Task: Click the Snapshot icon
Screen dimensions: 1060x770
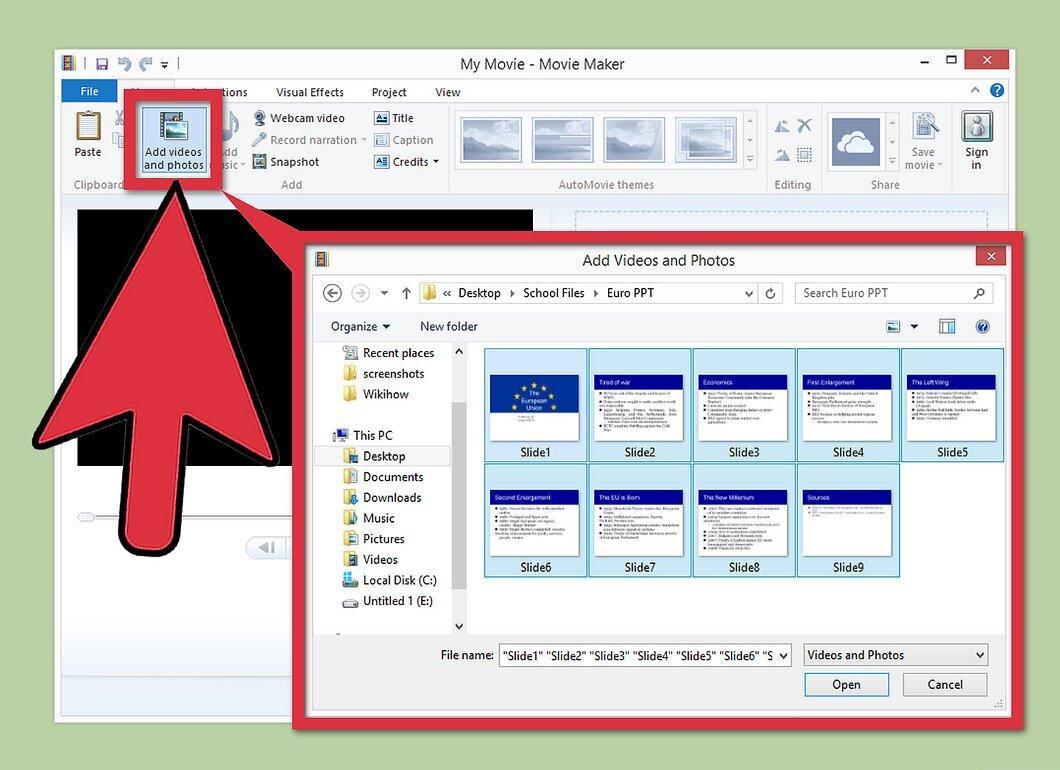Action: coord(259,162)
